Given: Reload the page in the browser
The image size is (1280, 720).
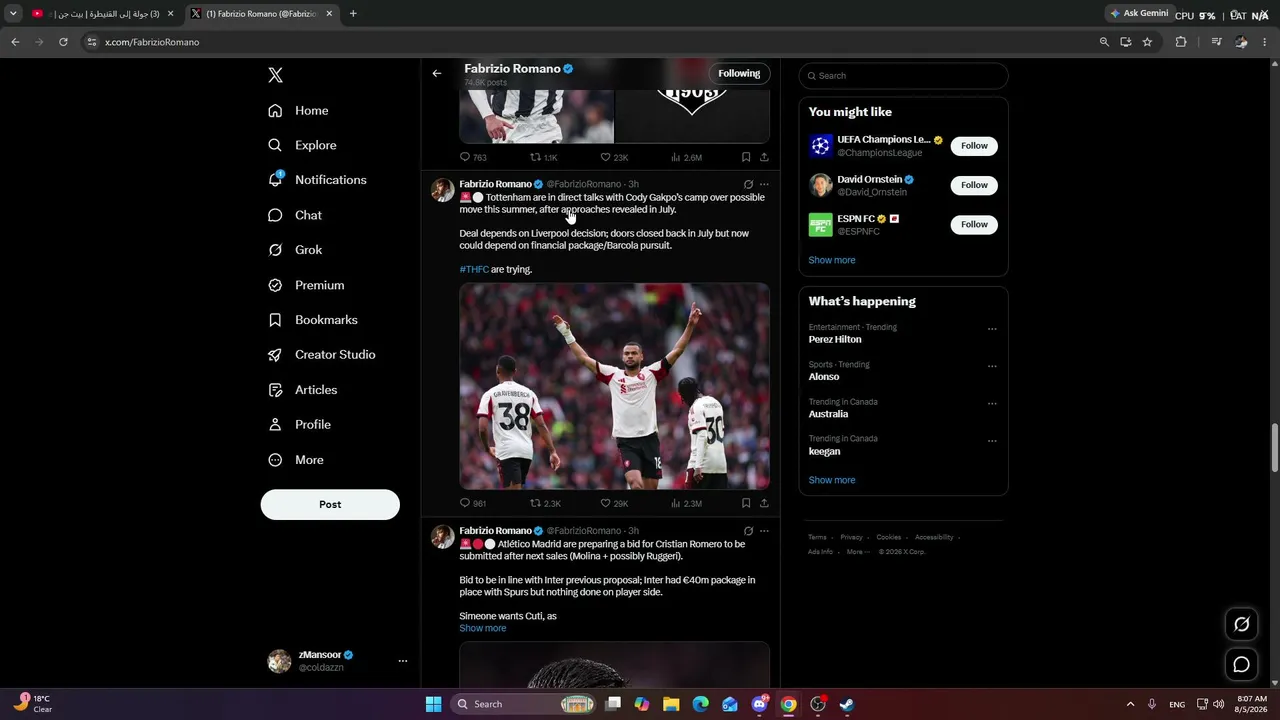Looking at the screenshot, I should [x=63, y=42].
